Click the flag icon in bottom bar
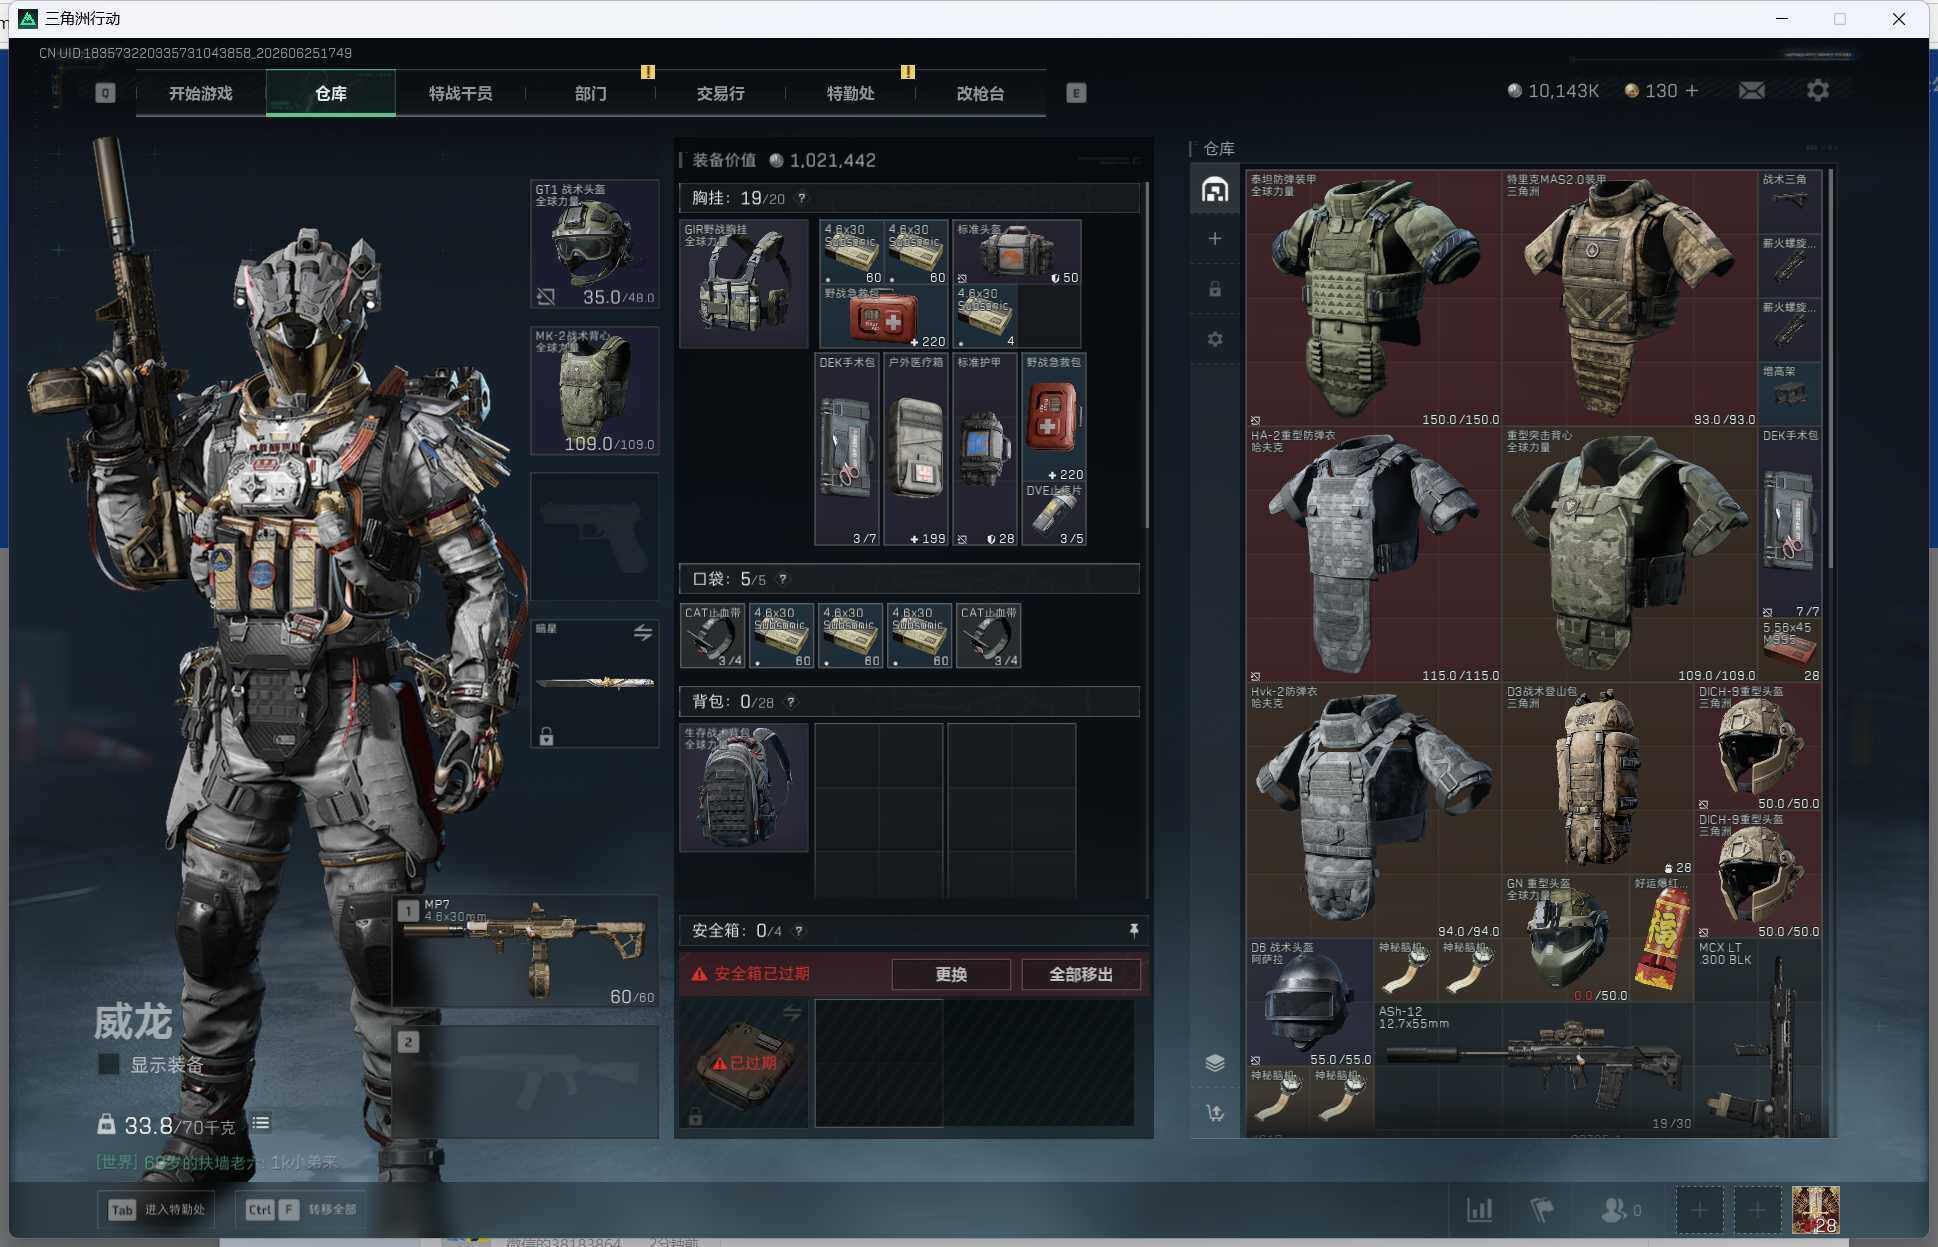This screenshot has width=1938, height=1247. 1542,1210
